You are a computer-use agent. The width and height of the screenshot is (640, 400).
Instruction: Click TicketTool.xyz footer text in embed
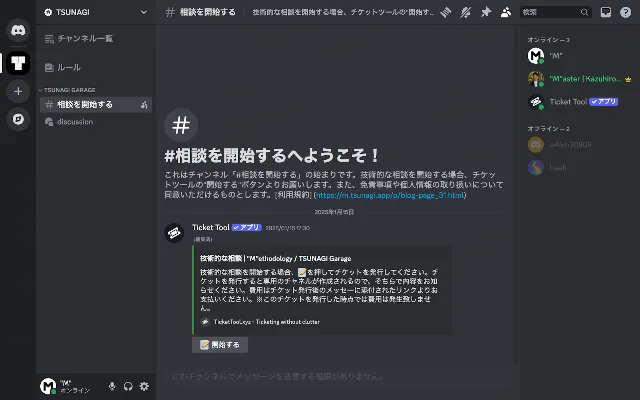[x=267, y=322]
